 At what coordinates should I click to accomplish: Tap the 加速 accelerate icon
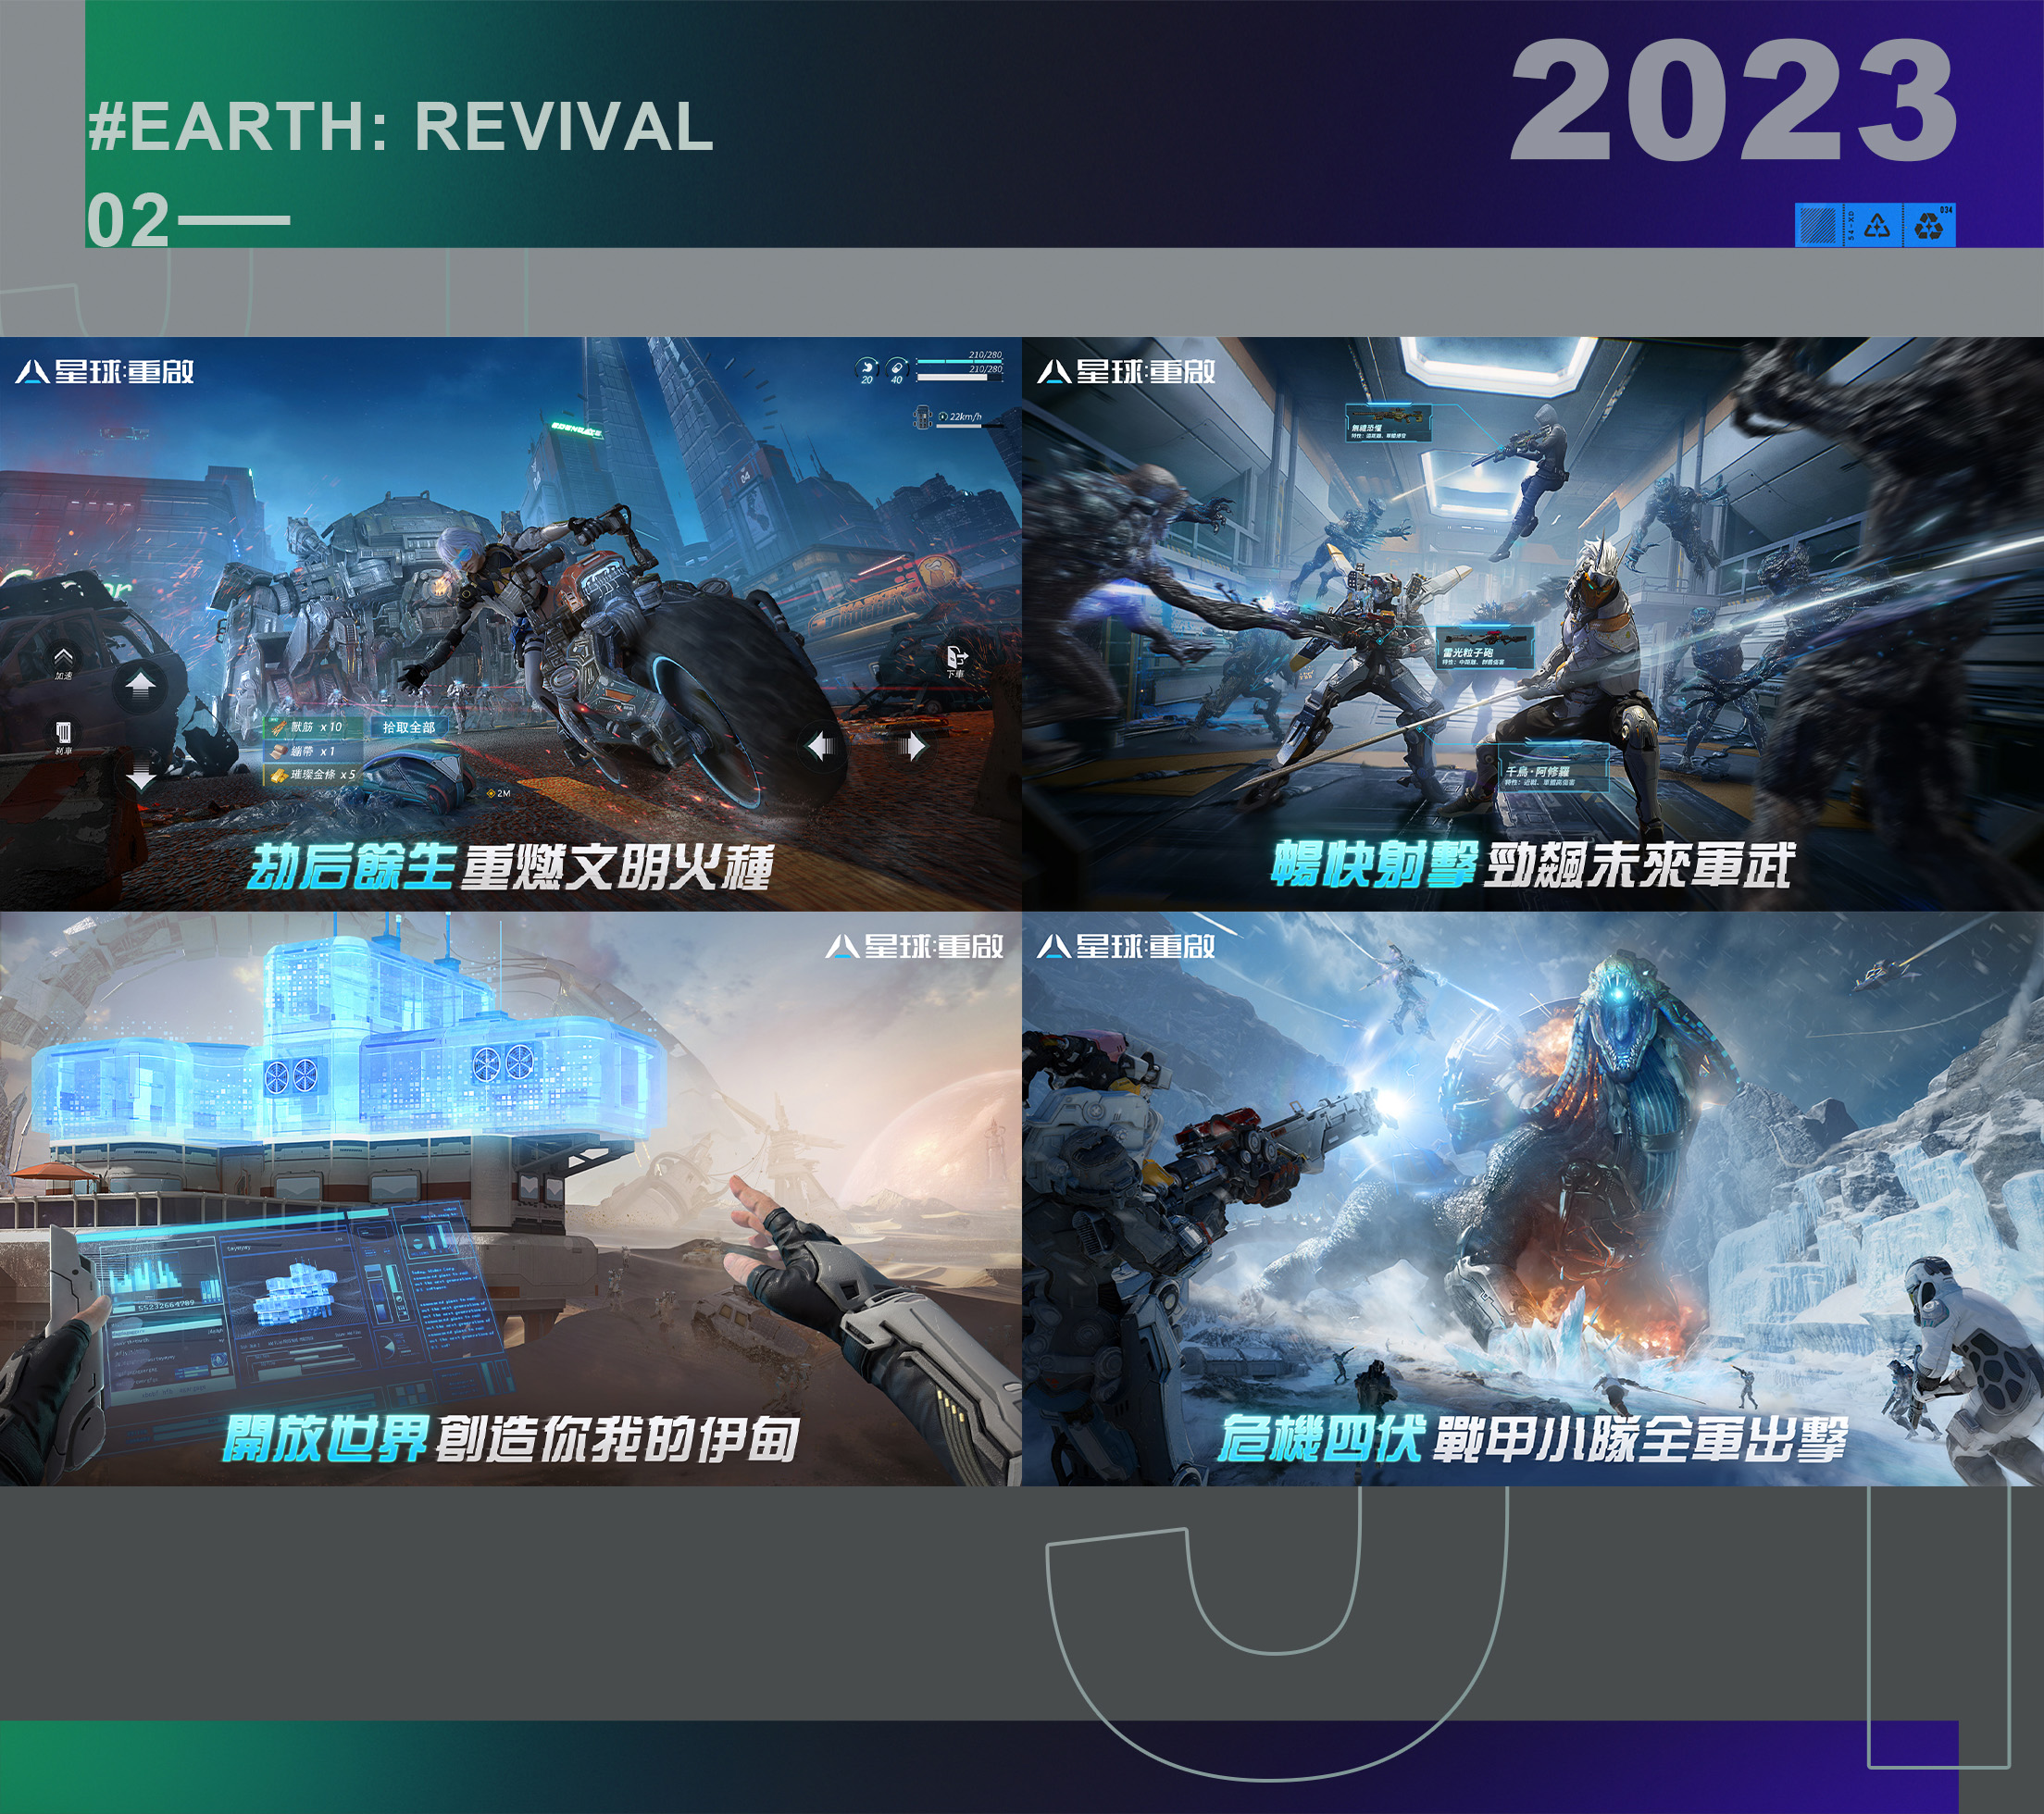(63, 662)
